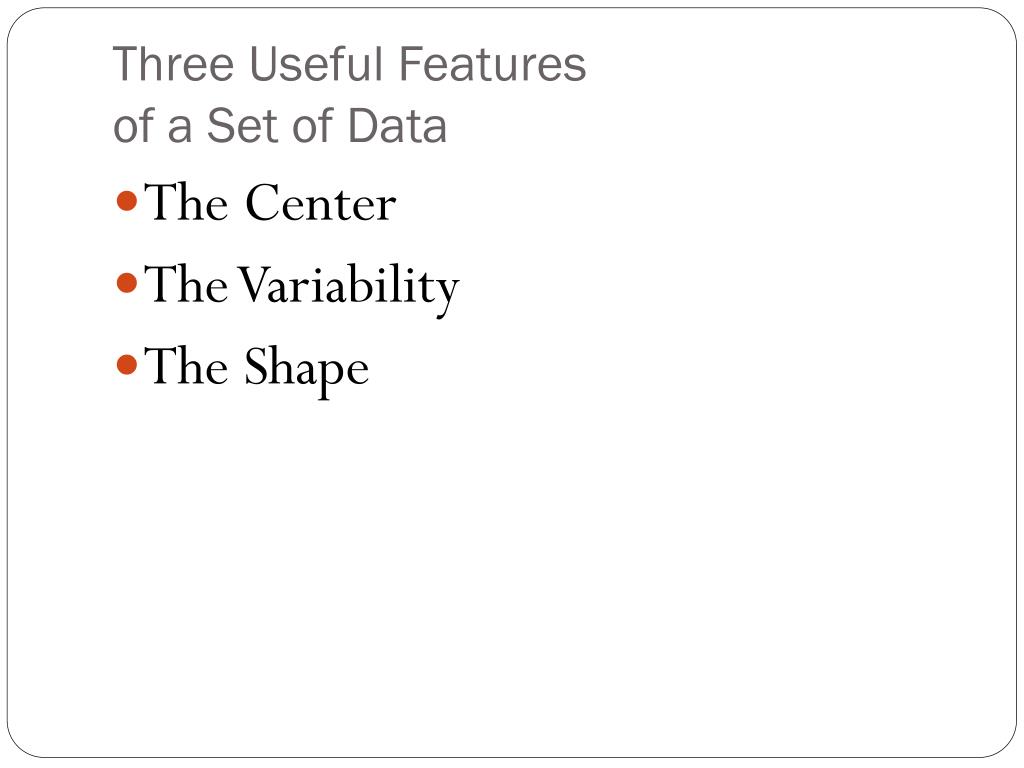
Task: Click the letter V in Variability
Action: point(252,285)
